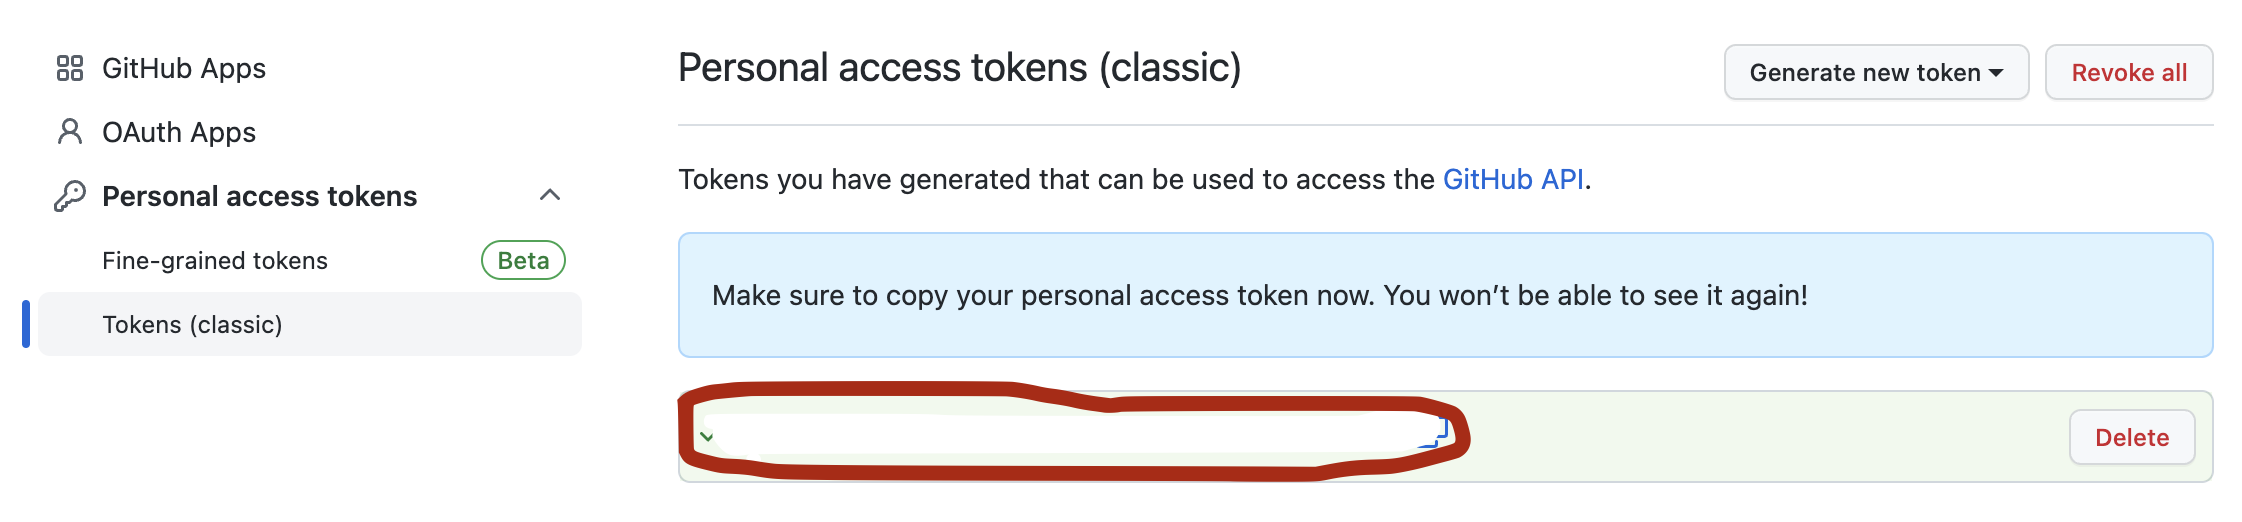Delete the newly generated token

tap(2132, 437)
